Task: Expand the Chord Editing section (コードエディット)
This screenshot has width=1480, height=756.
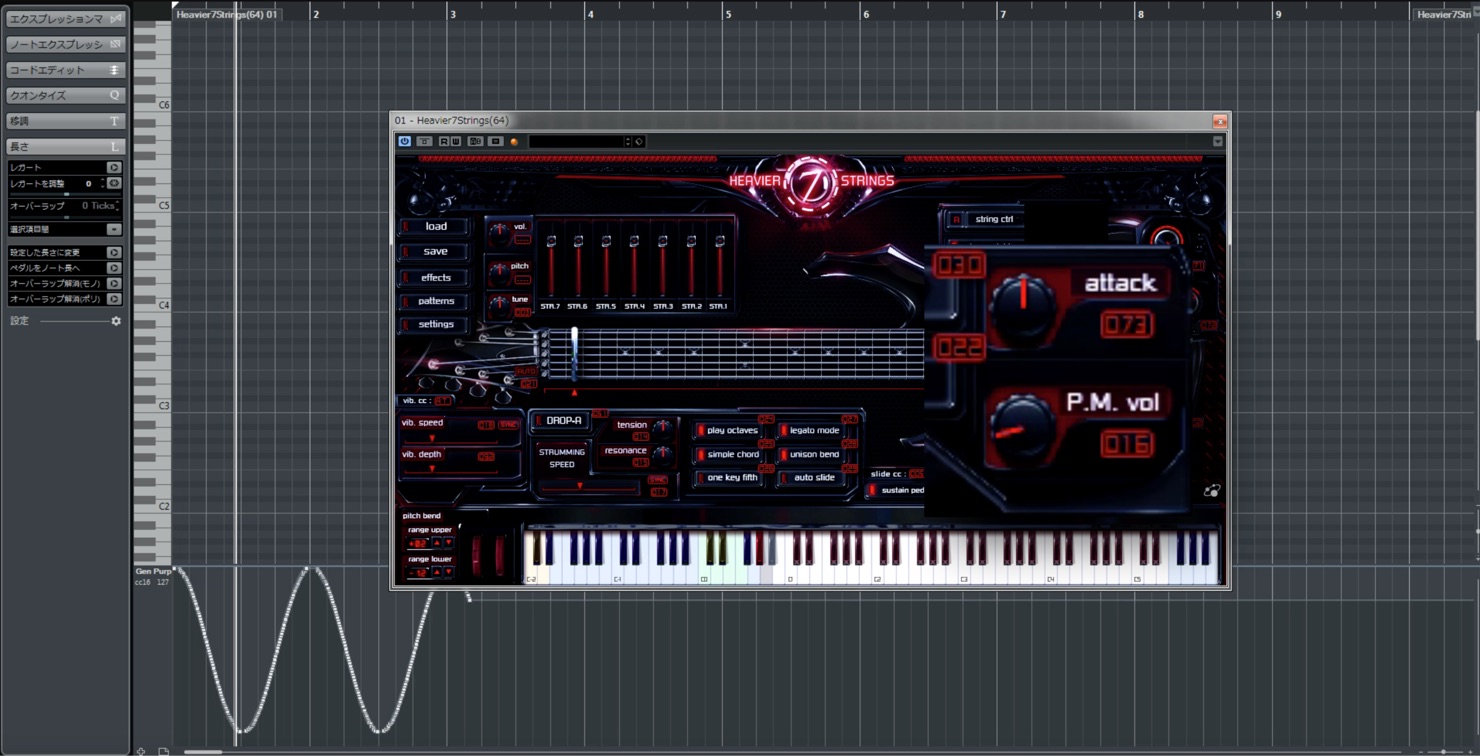Action: click(x=66, y=70)
